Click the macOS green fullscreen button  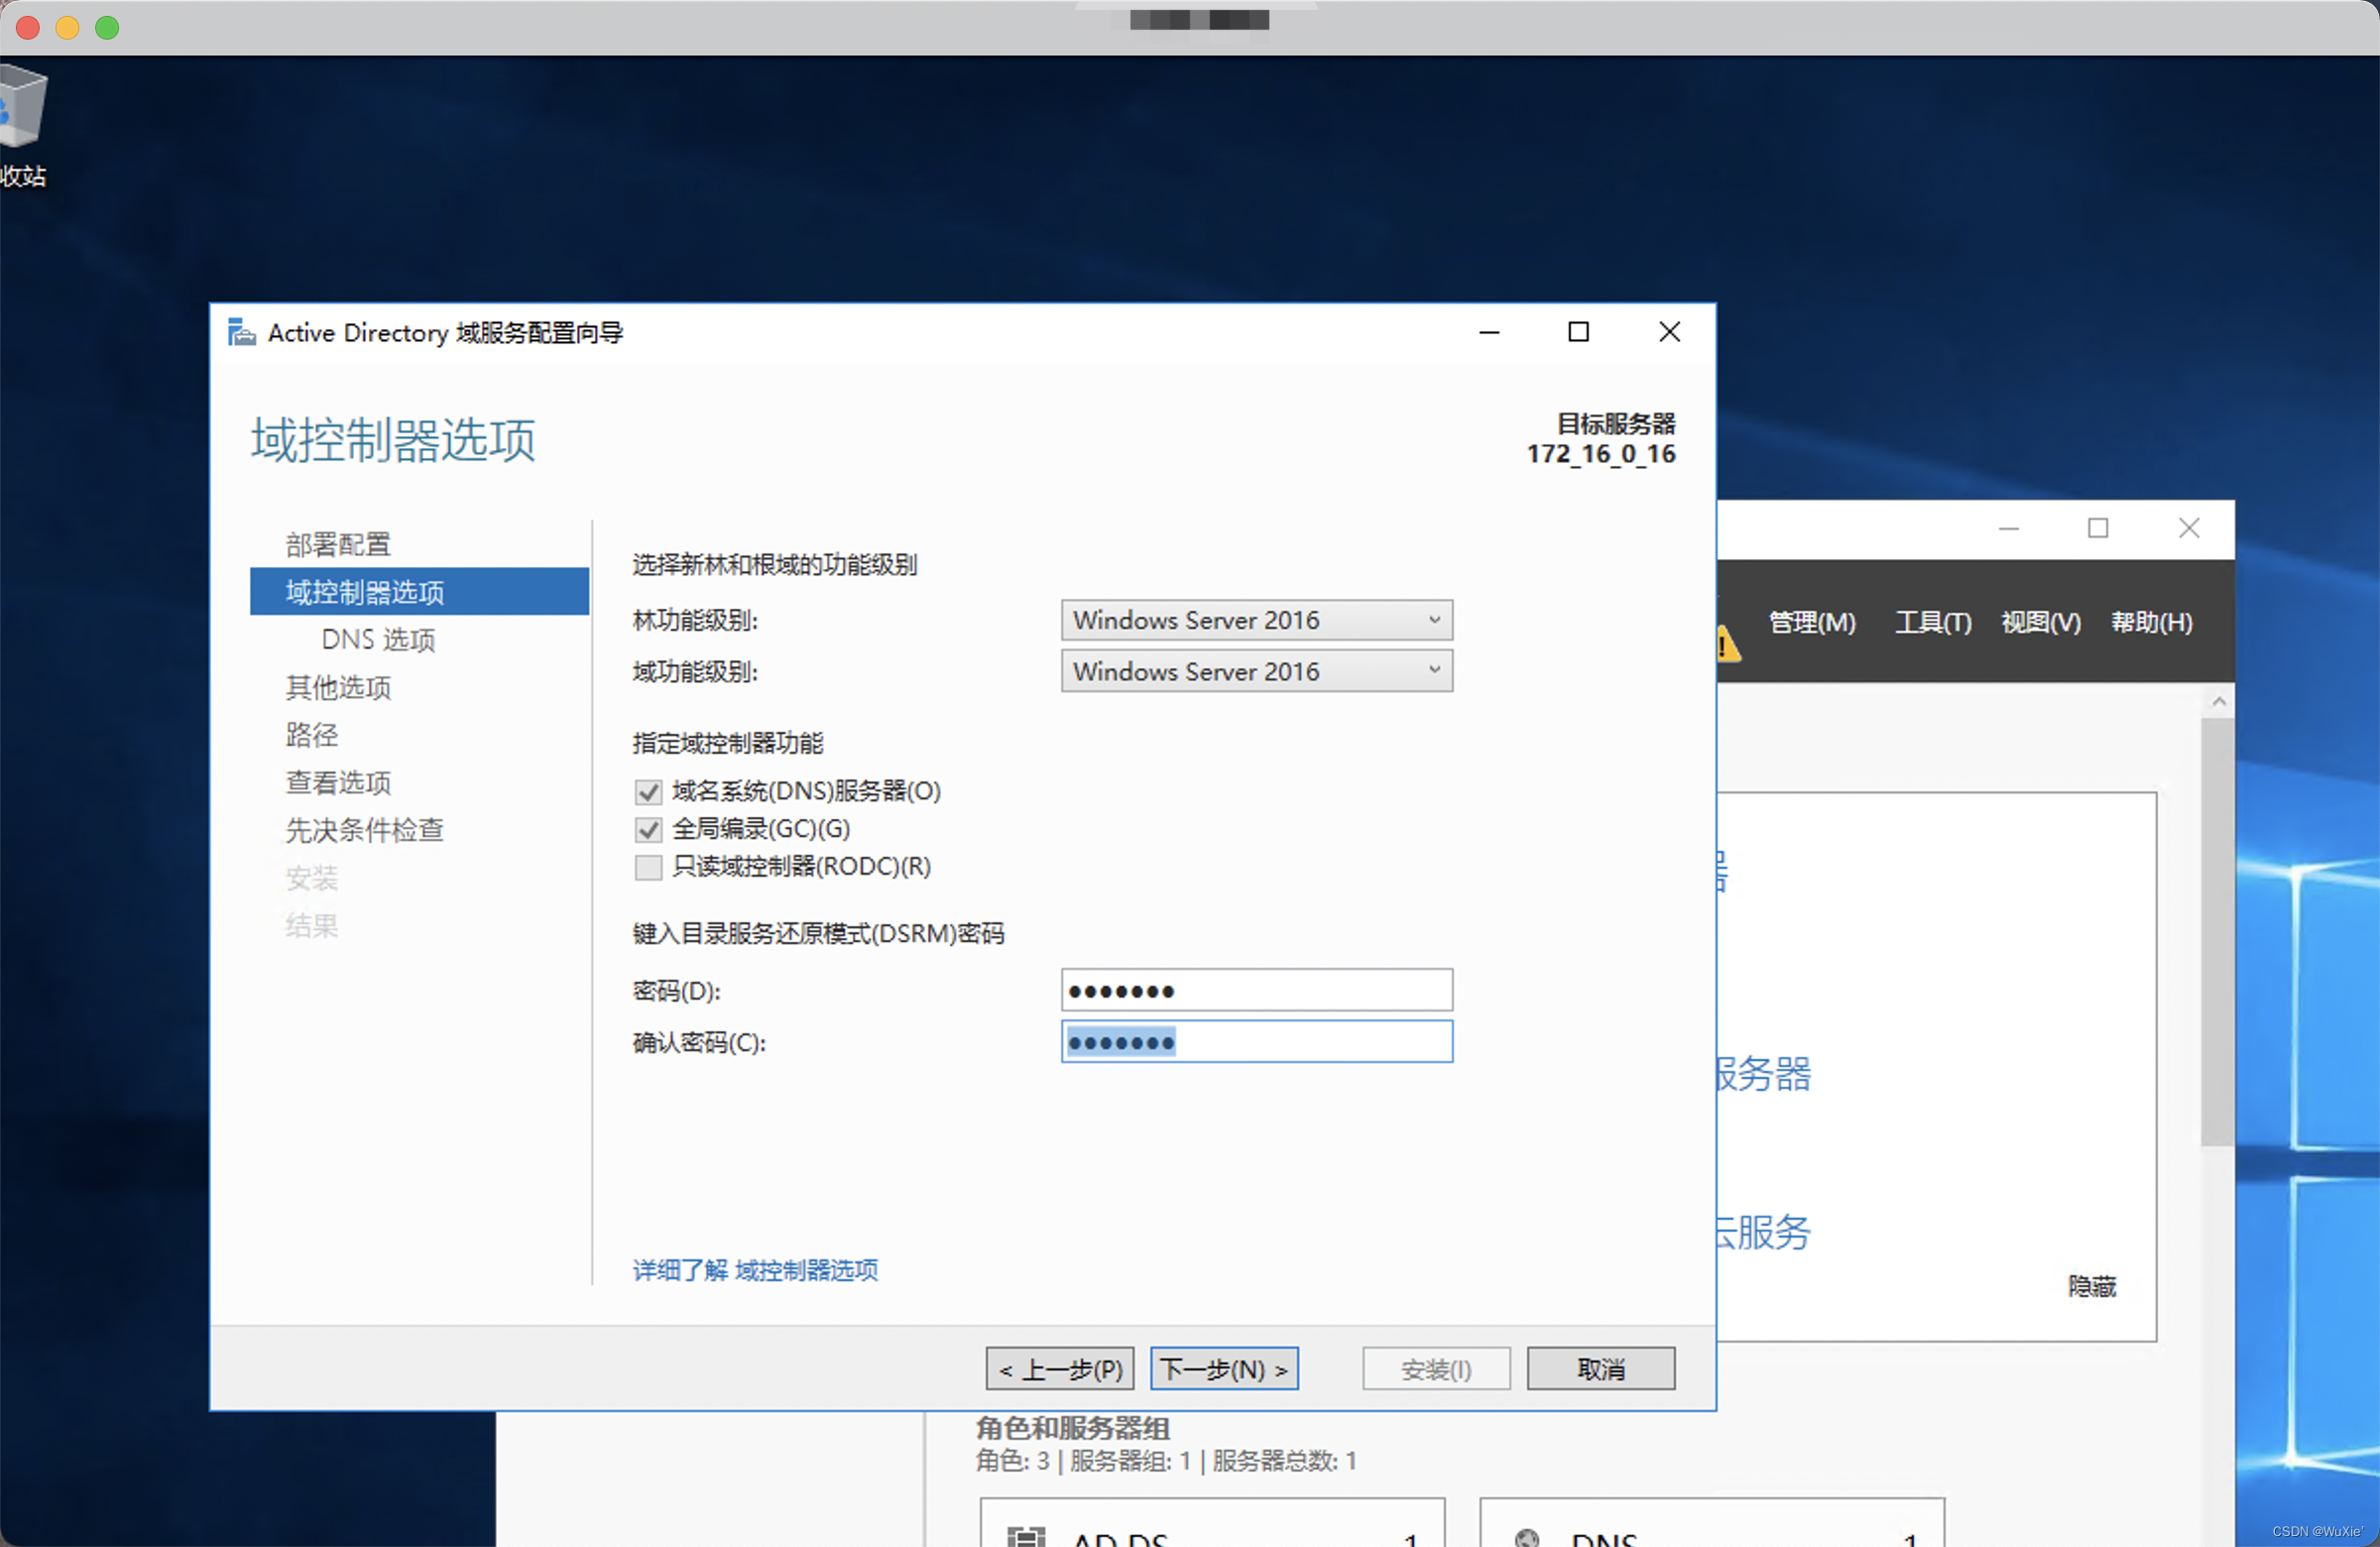click(107, 27)
